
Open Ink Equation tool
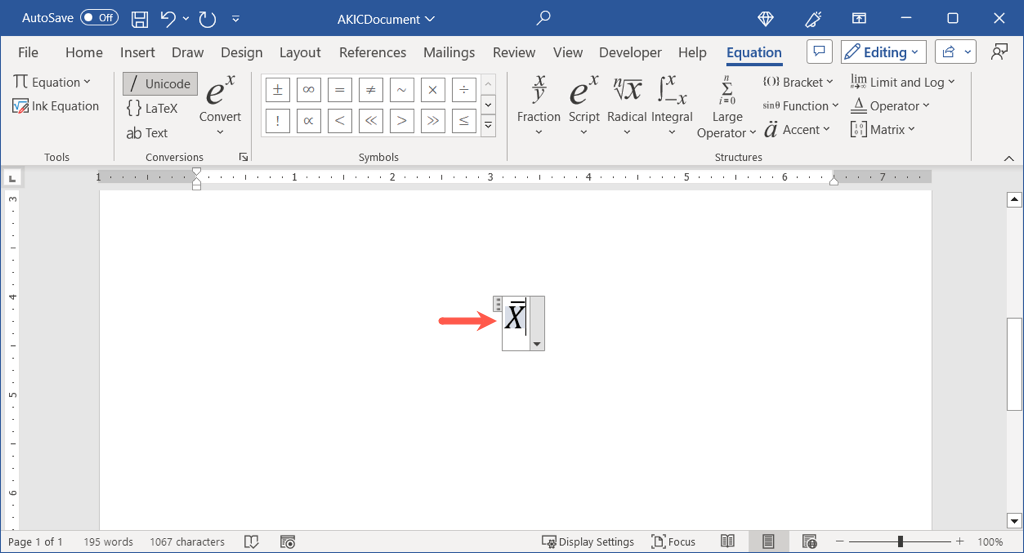coord(56,106)
